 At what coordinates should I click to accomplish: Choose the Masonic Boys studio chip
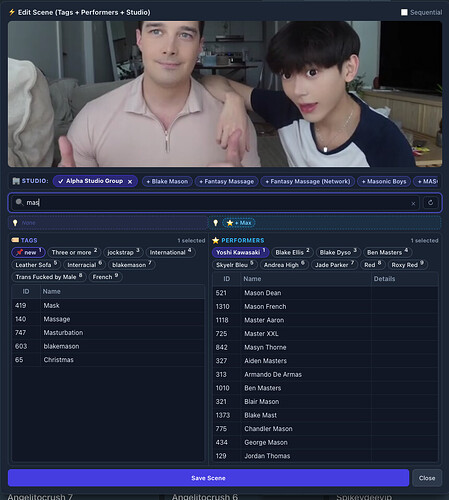tap(384, 182)
